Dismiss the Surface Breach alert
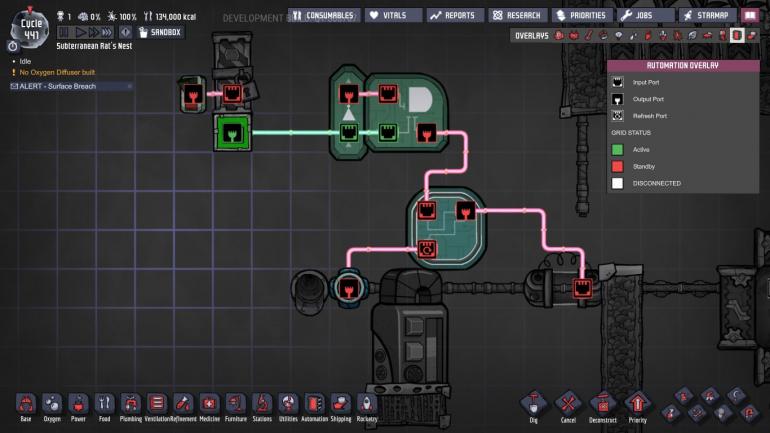The width and height of the screenshot is (770, 433). (130, 86)
